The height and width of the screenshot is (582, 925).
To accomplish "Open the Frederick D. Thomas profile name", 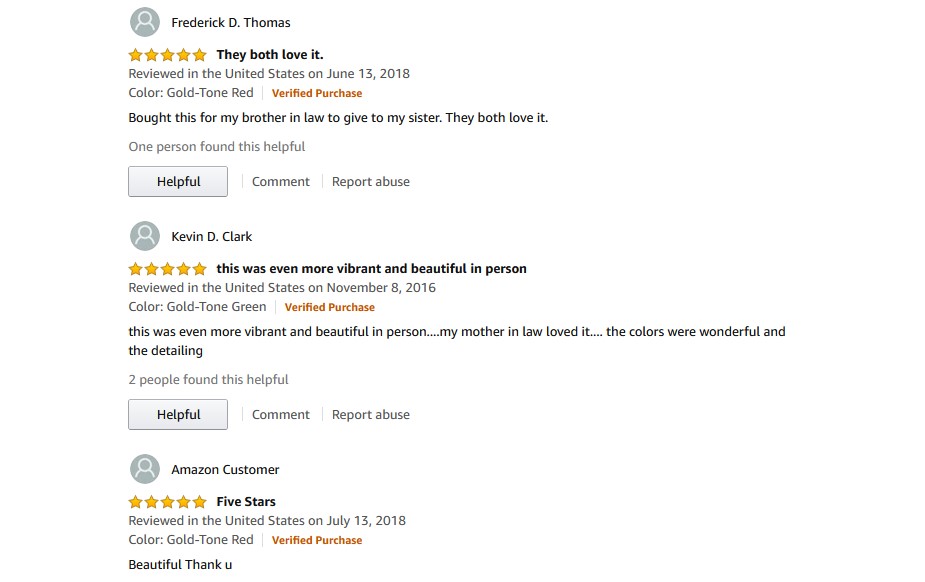I will point(231,23).
